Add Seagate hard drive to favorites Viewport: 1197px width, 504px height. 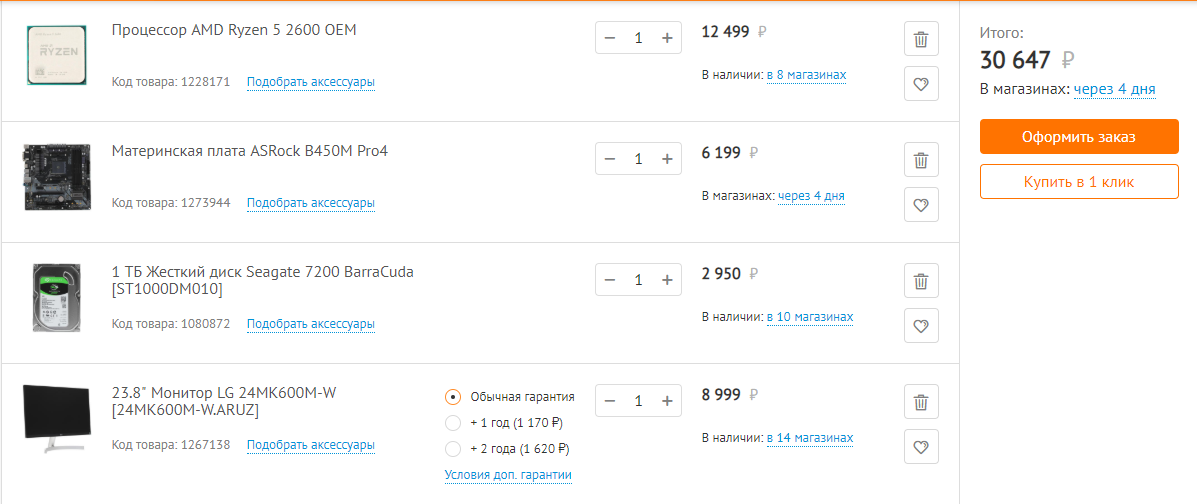(x=921, y=326)
